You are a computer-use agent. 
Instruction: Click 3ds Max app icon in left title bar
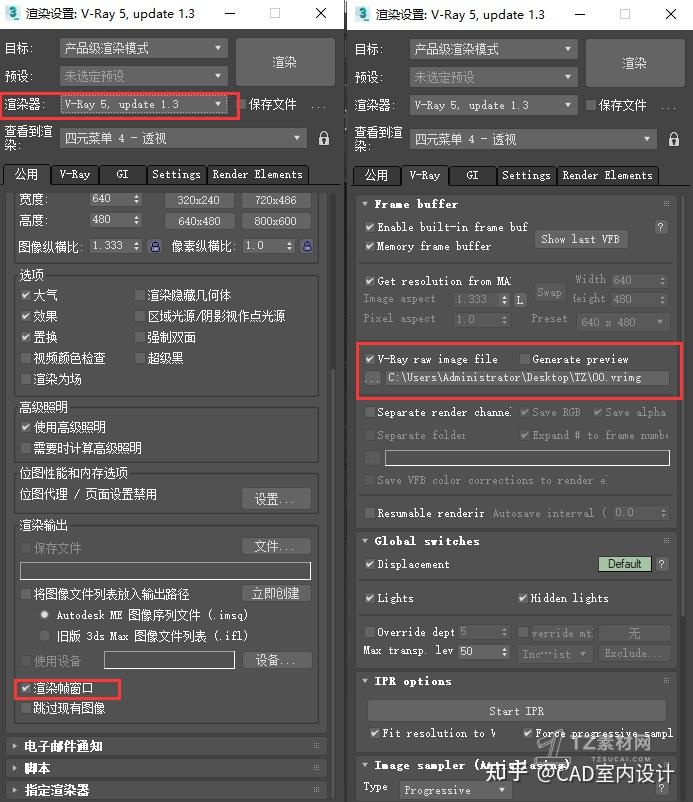[x=12, y=13]
